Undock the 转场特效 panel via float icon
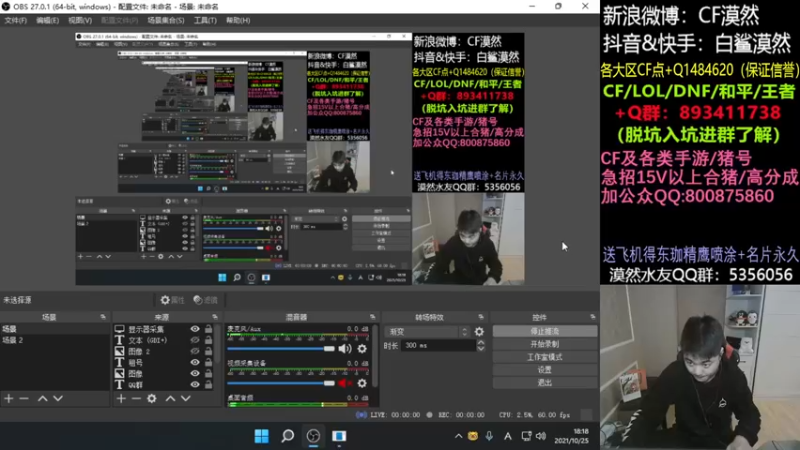Image resolution: width=800 pixels, height=450 pixels. click(x=481, y=317)
